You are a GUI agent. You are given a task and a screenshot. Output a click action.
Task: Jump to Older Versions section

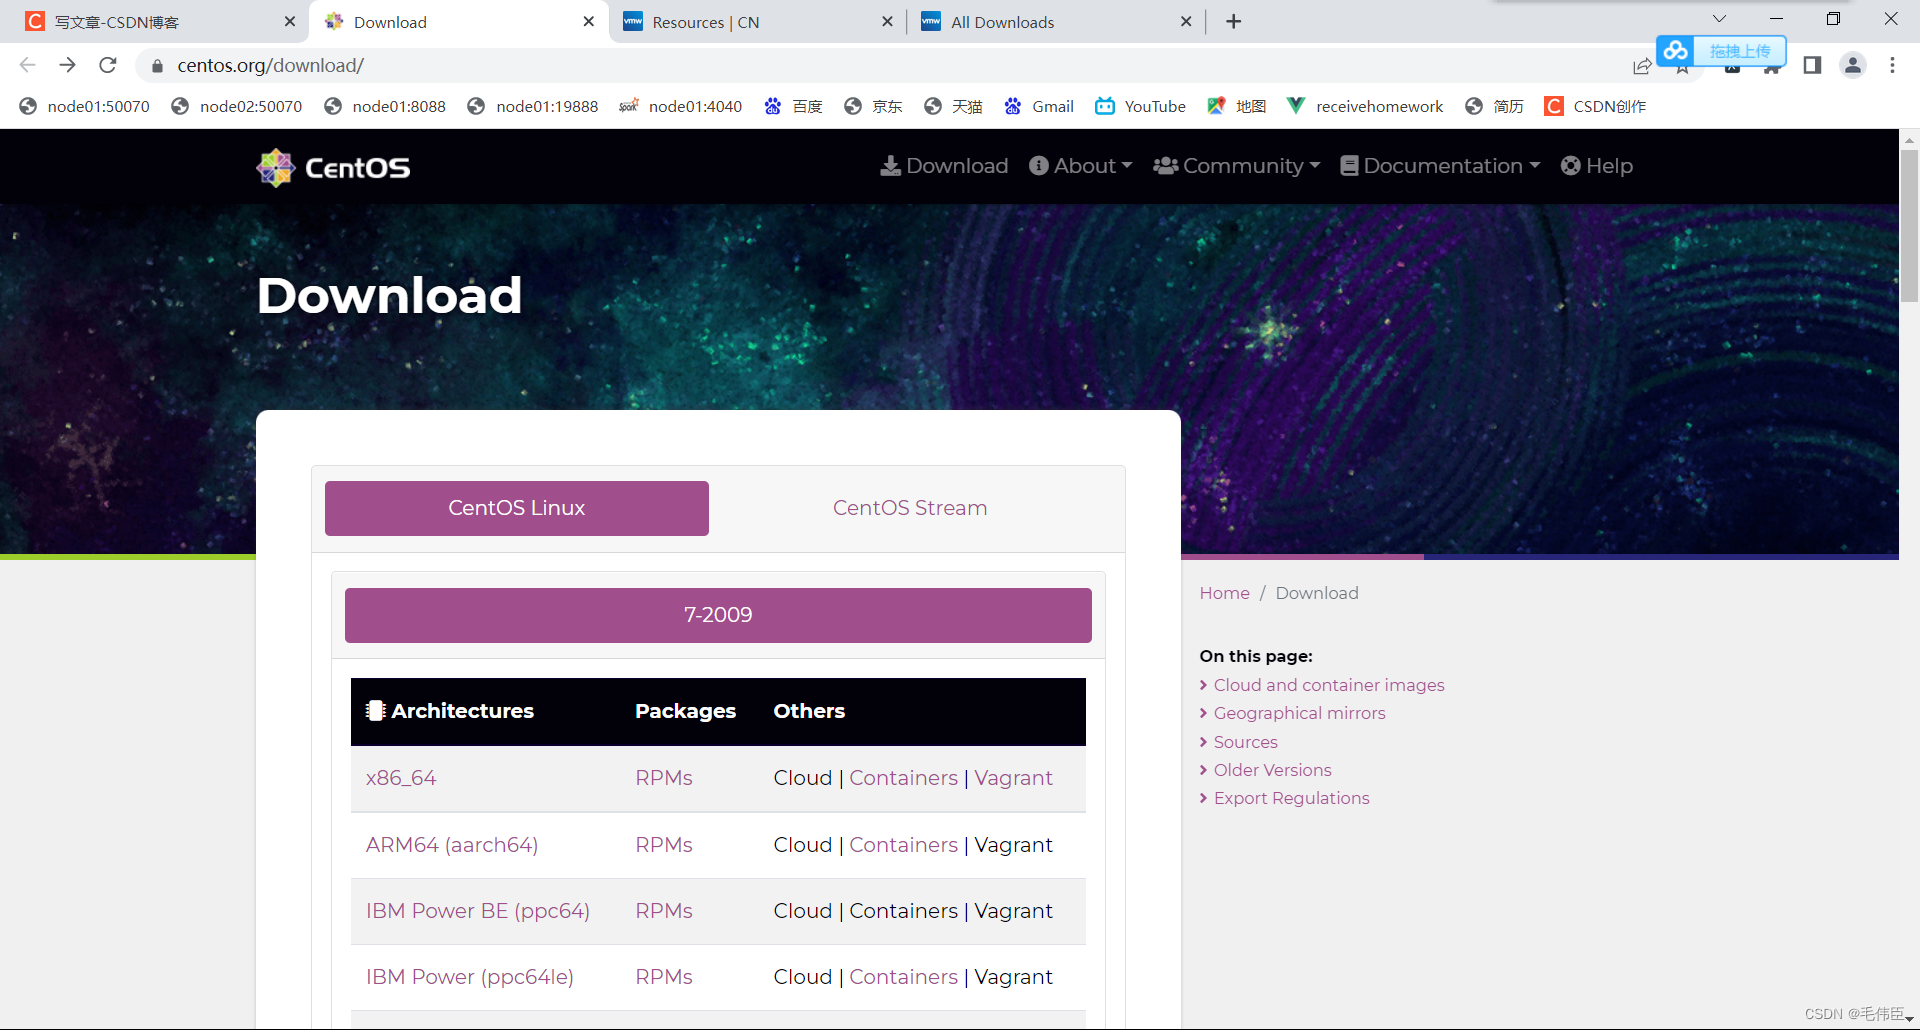point(1273,770)
